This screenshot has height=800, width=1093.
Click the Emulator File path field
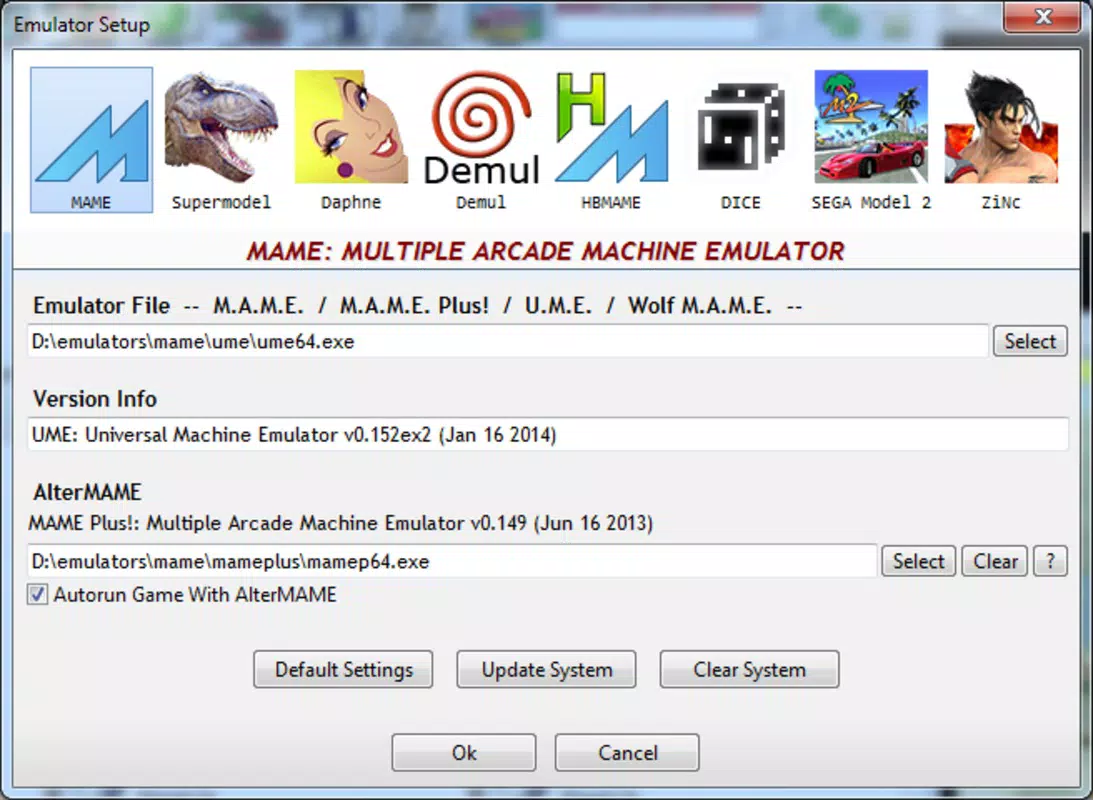pyautogui.click(x=508, y=341)
